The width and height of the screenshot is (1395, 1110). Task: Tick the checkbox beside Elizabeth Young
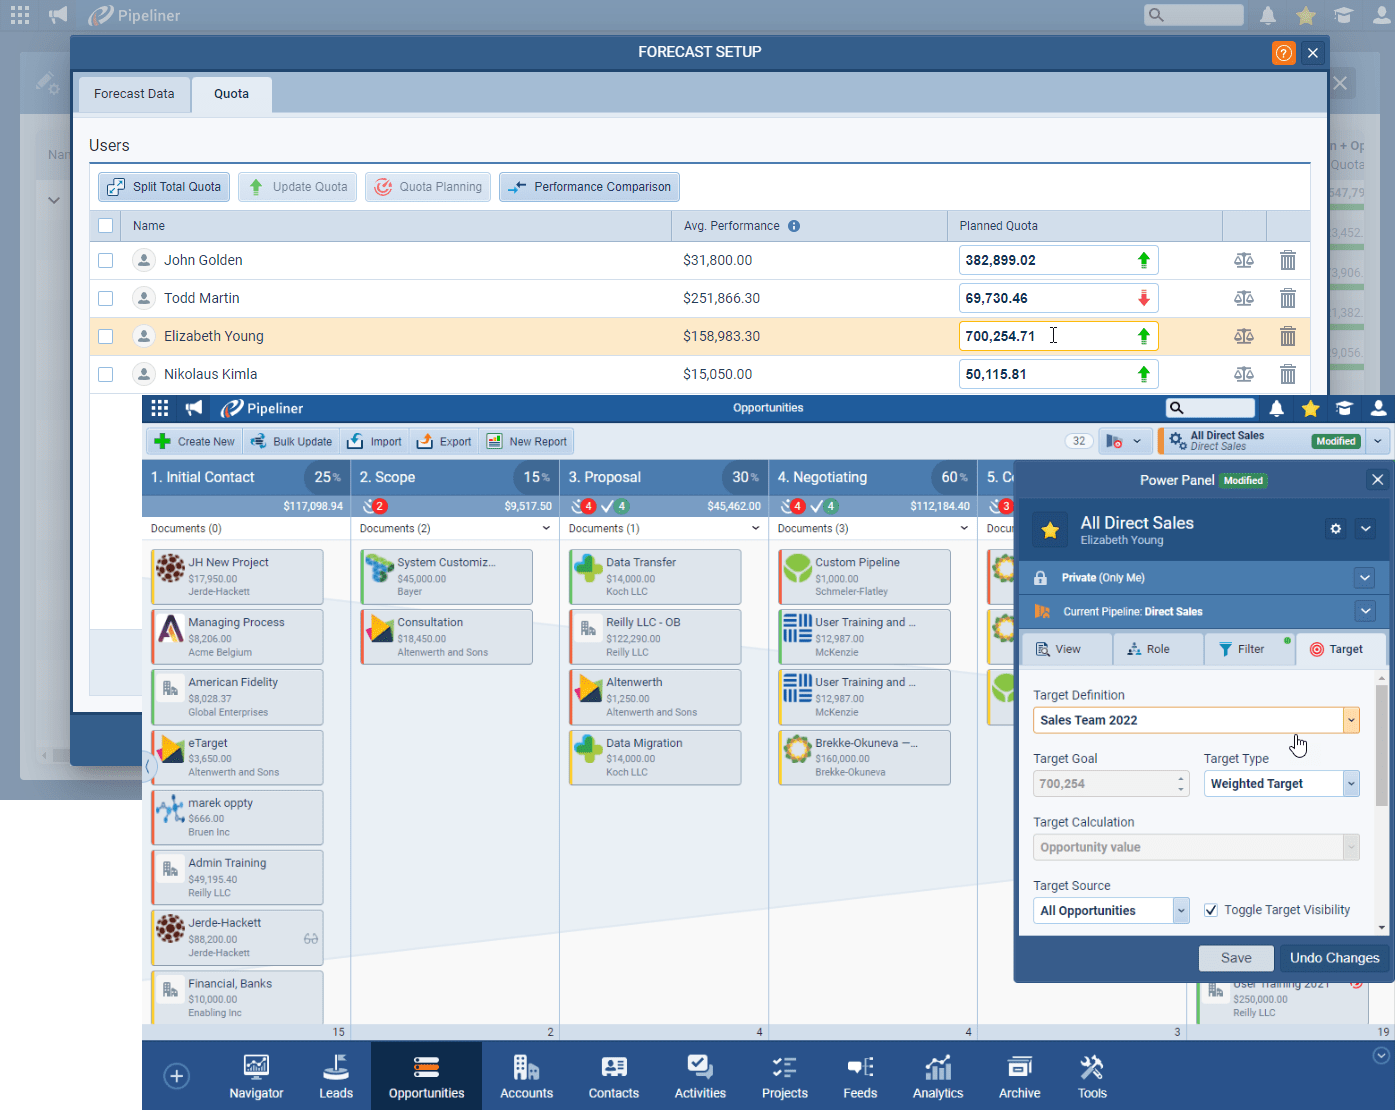pos(105,336)
